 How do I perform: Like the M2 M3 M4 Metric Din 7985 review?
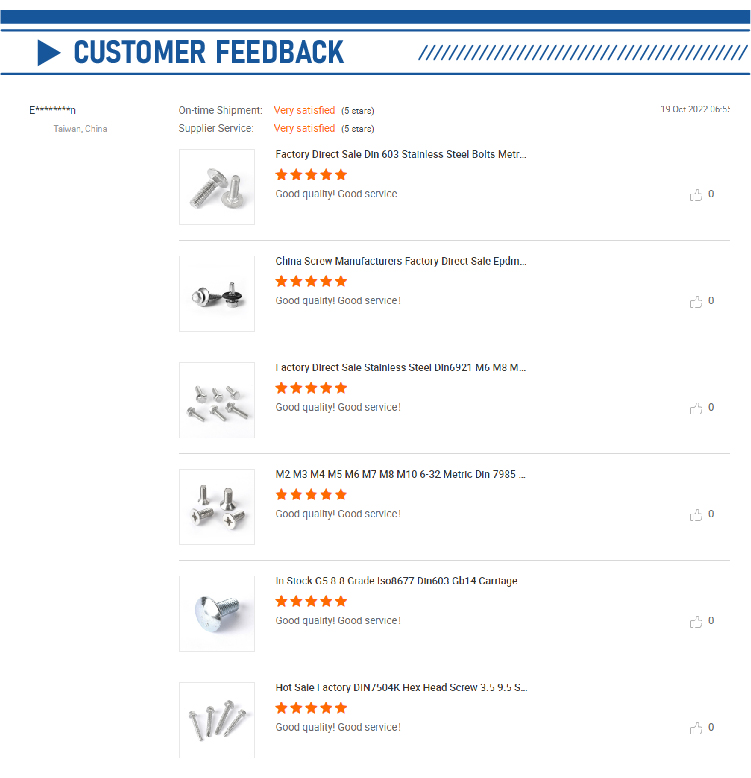tap(696, 515)
